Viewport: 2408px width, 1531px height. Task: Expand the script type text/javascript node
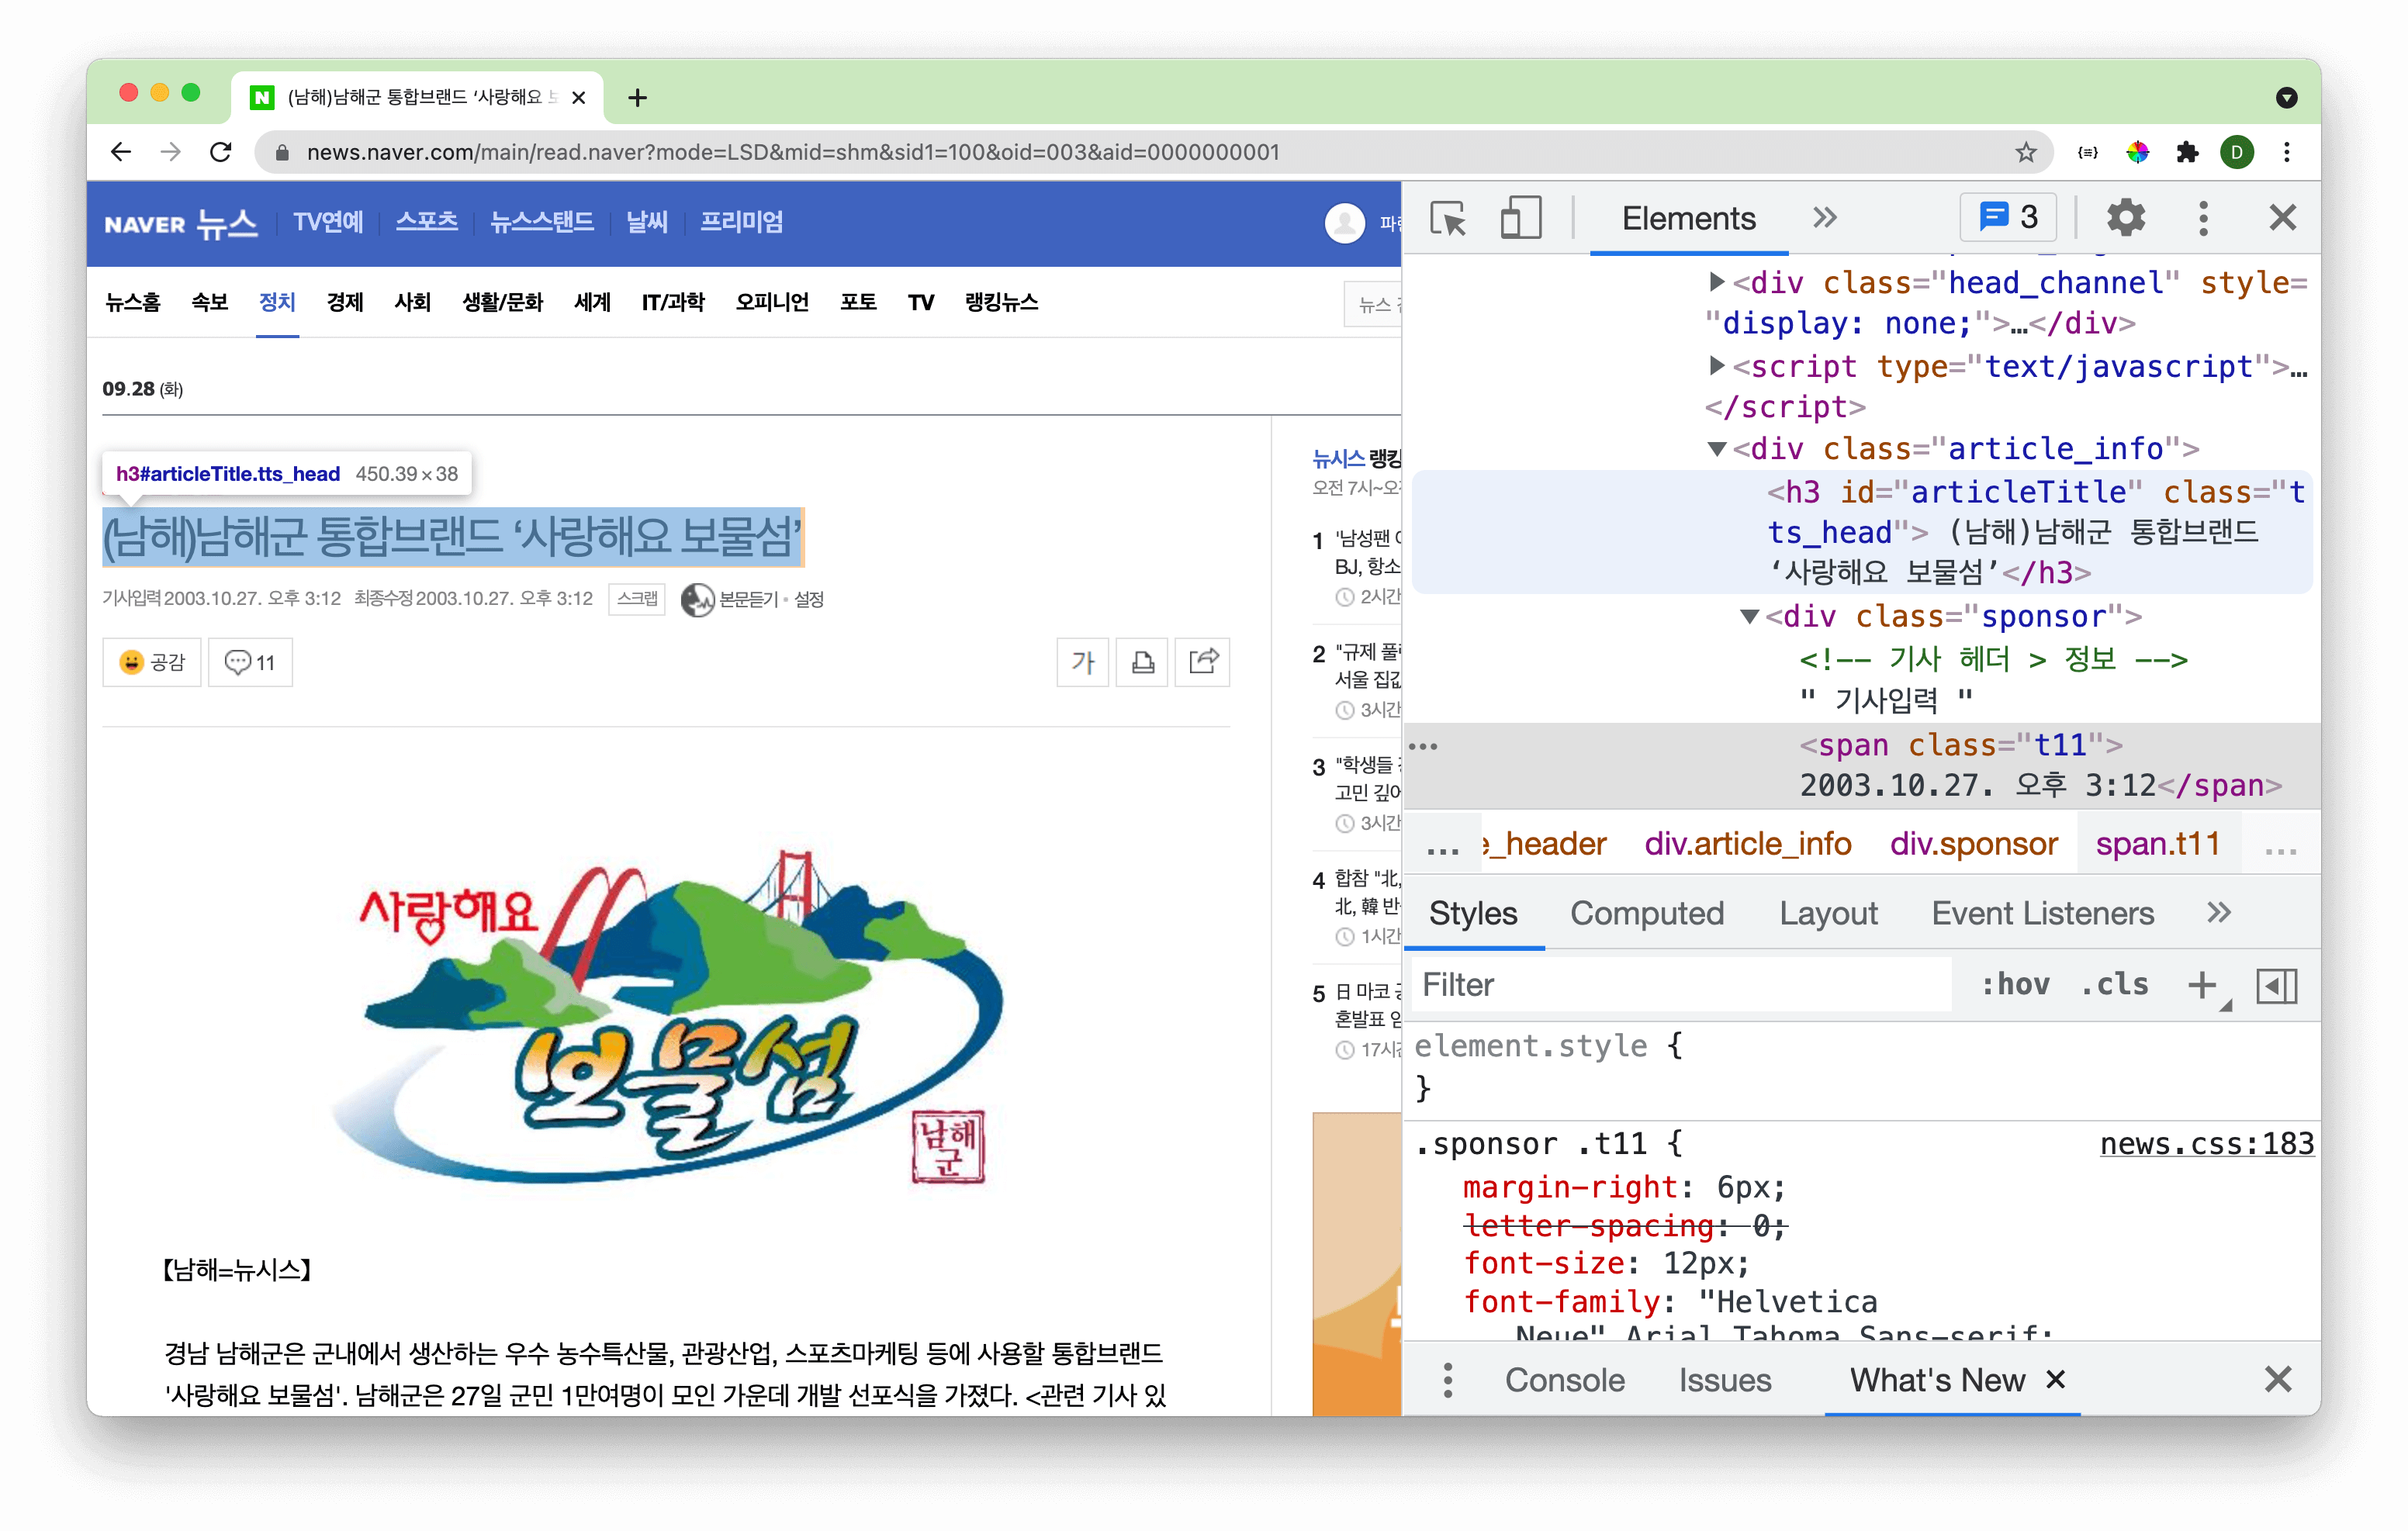coord(1716,366)
